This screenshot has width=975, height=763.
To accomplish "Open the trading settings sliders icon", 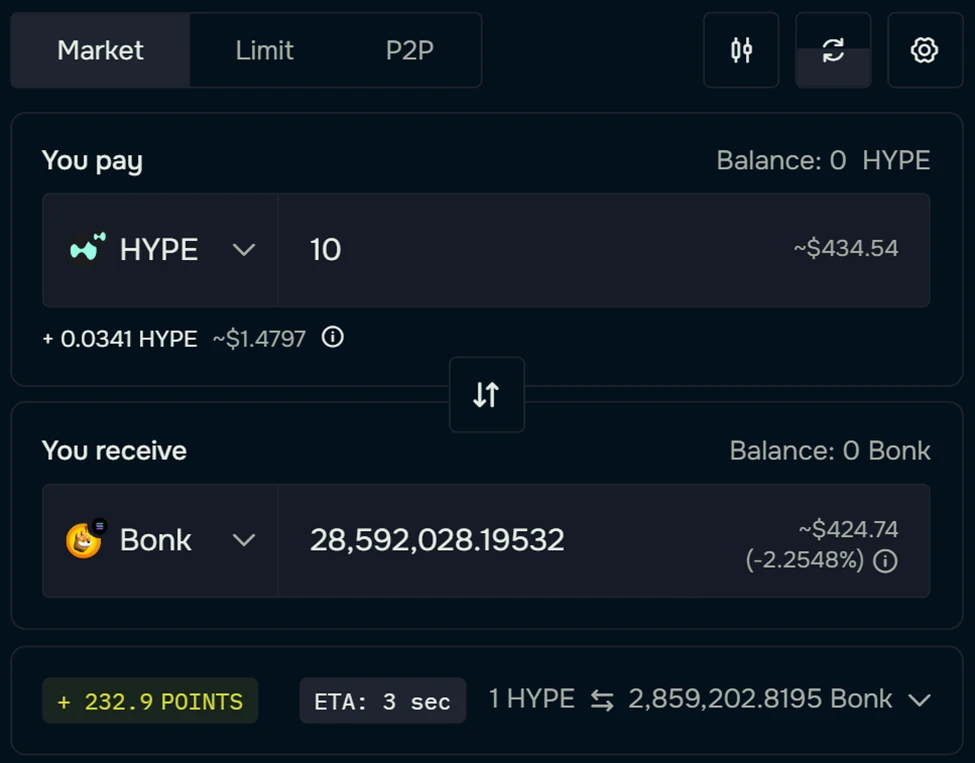I will pos(741,50).
